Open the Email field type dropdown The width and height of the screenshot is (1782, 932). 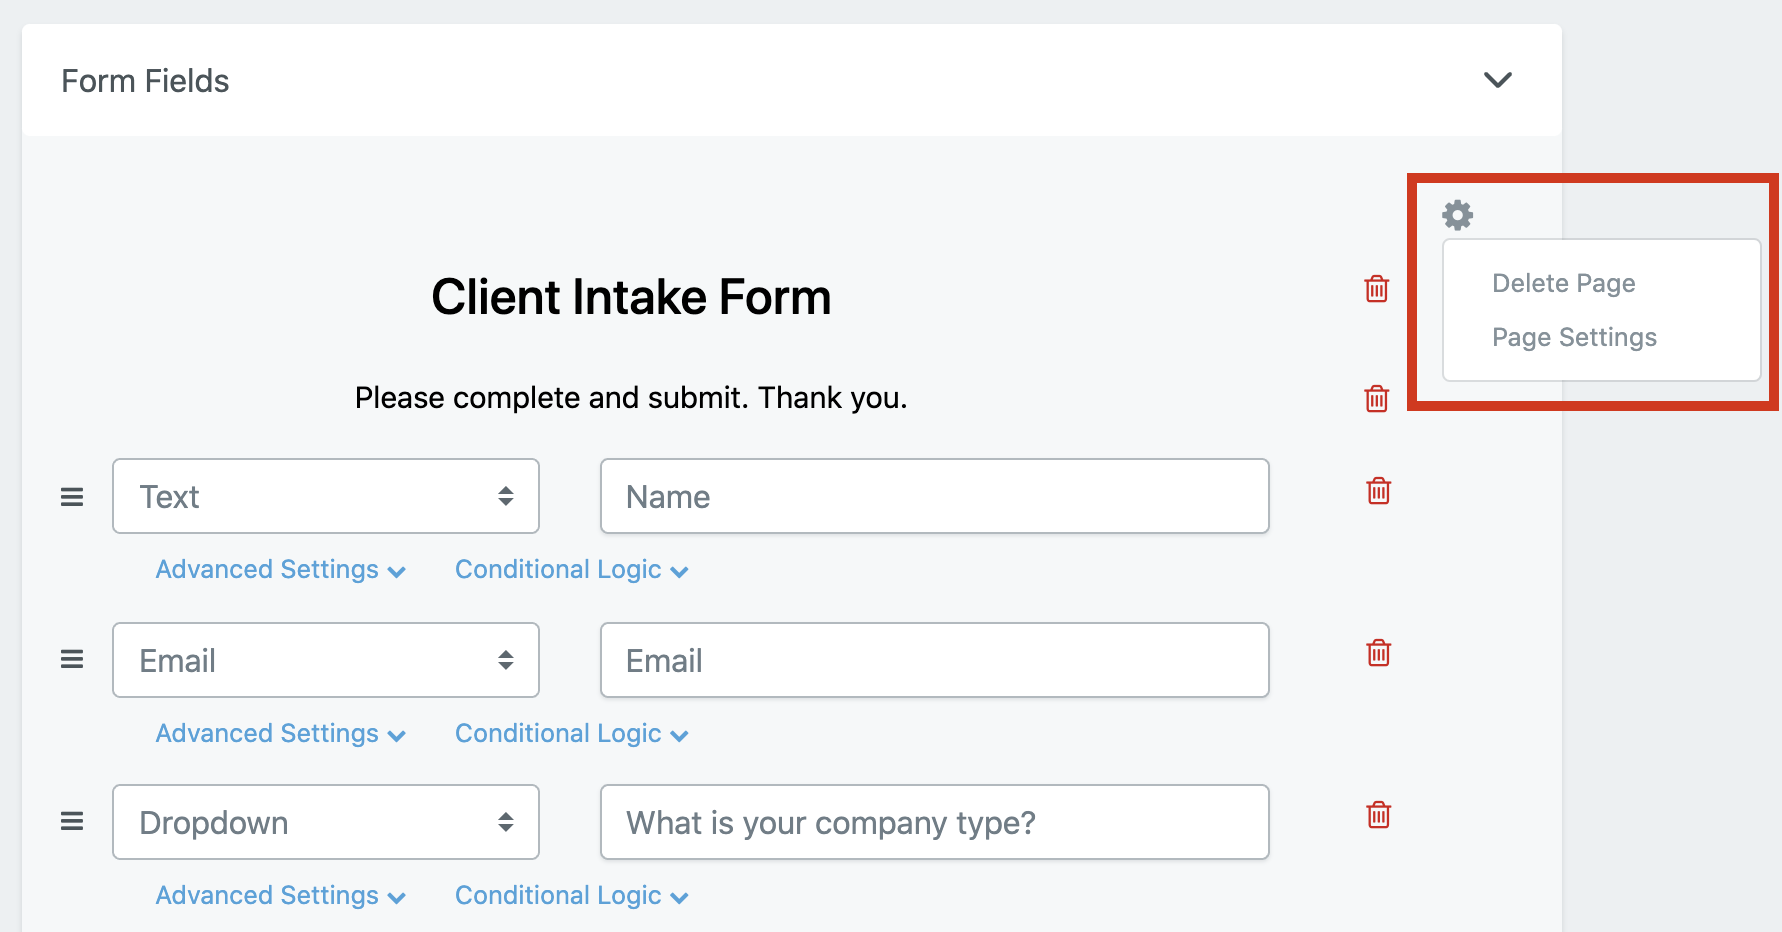(x=326, y=660)
